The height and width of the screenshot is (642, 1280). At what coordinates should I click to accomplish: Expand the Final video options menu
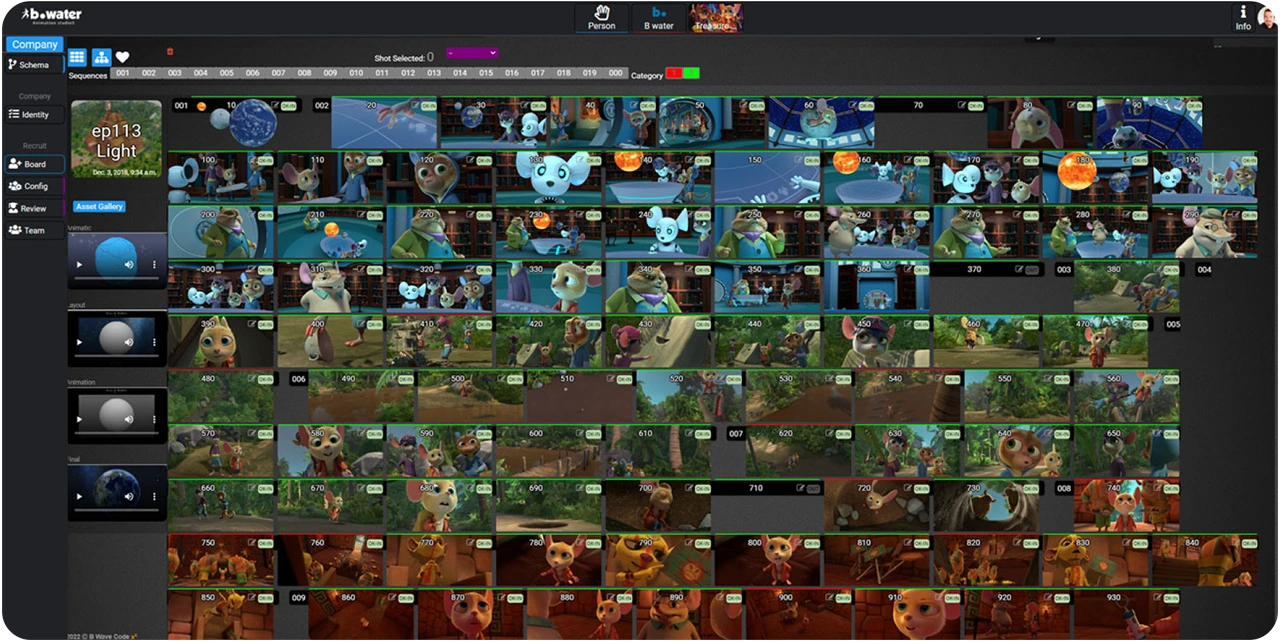pyautogui.click(x=154, y=497)
